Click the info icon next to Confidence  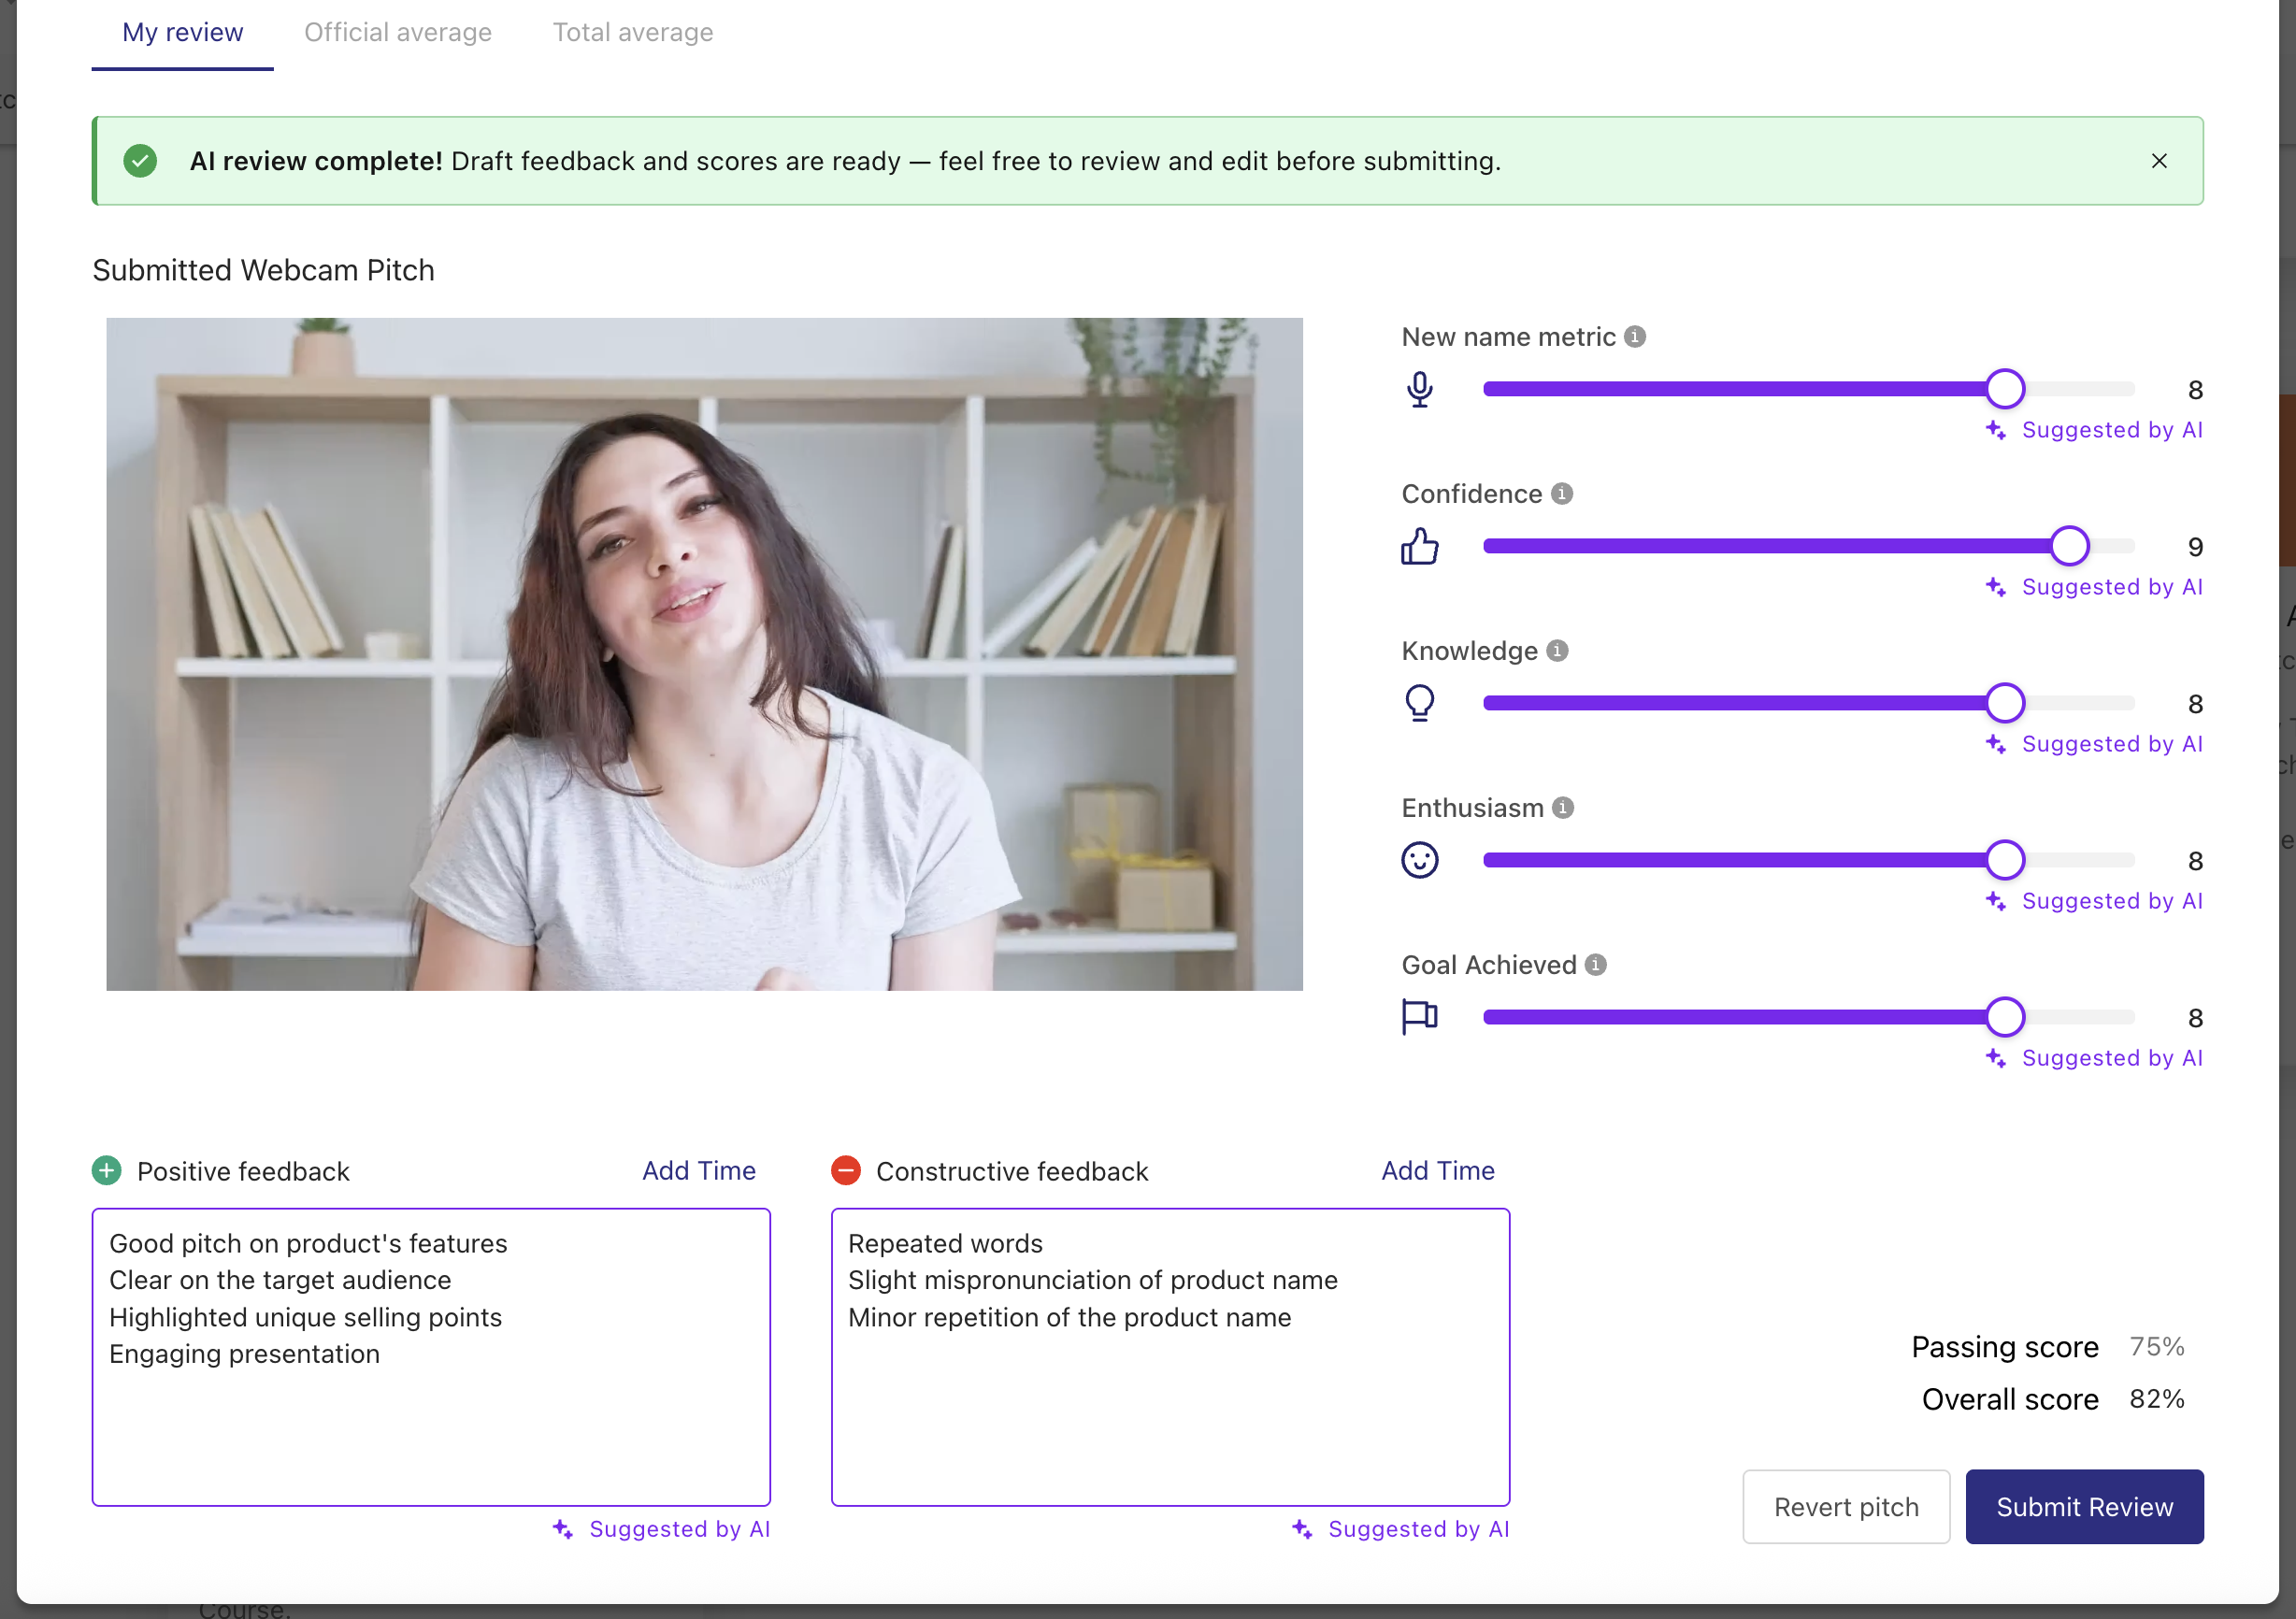(x=1561, y=494)
